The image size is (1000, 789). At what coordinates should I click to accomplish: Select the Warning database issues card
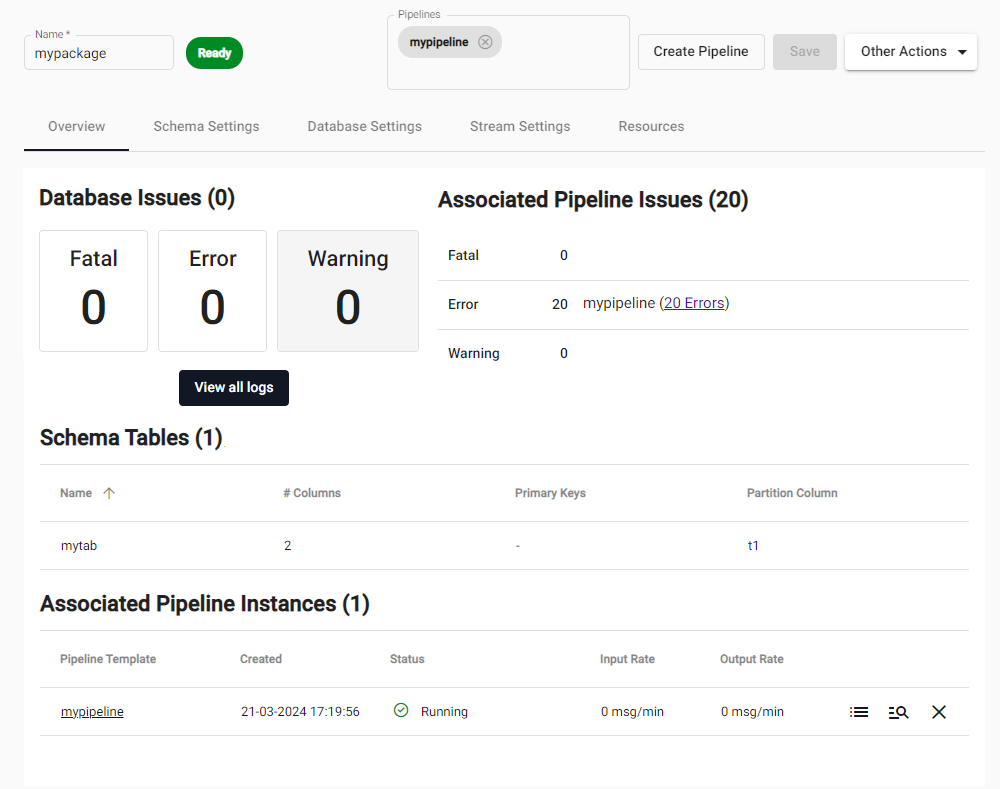point(348,291)
